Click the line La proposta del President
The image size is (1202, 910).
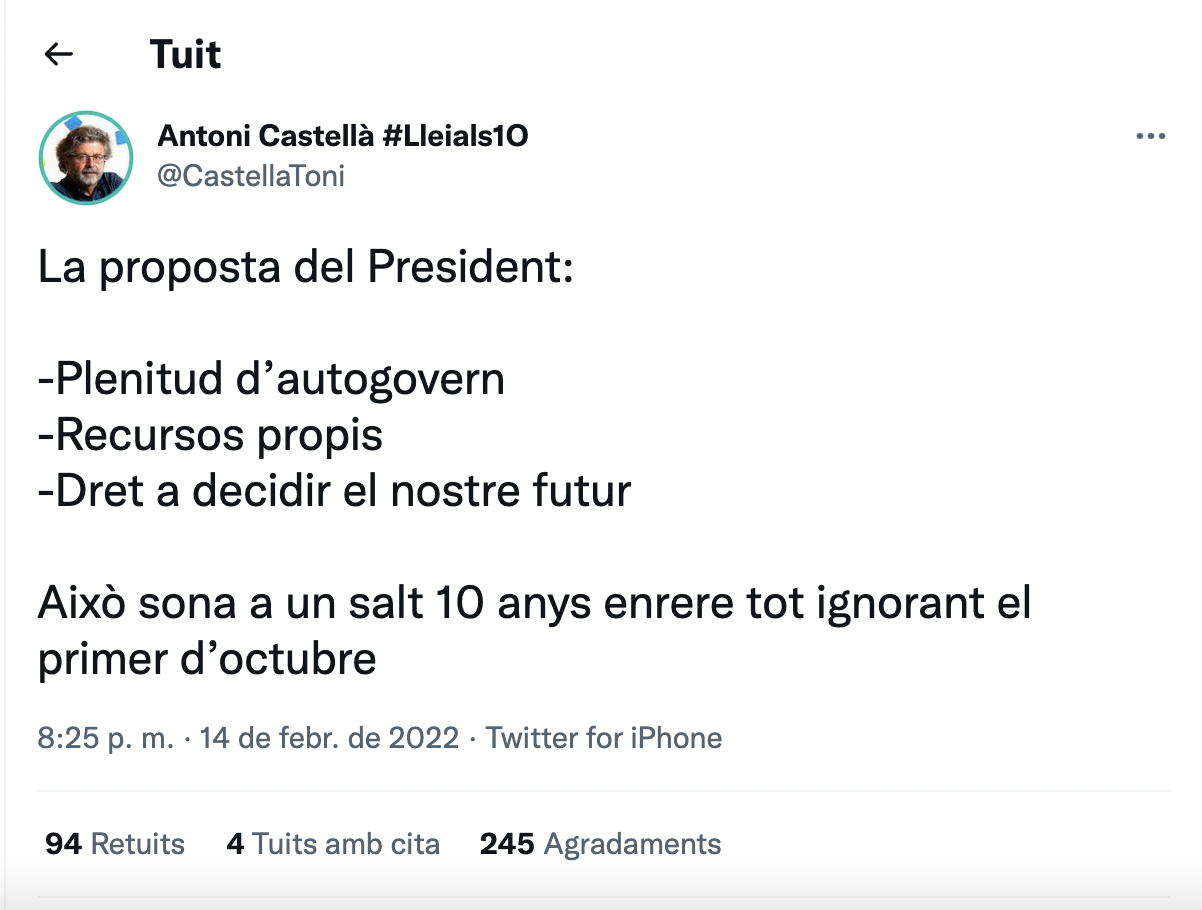click(305, 268)
